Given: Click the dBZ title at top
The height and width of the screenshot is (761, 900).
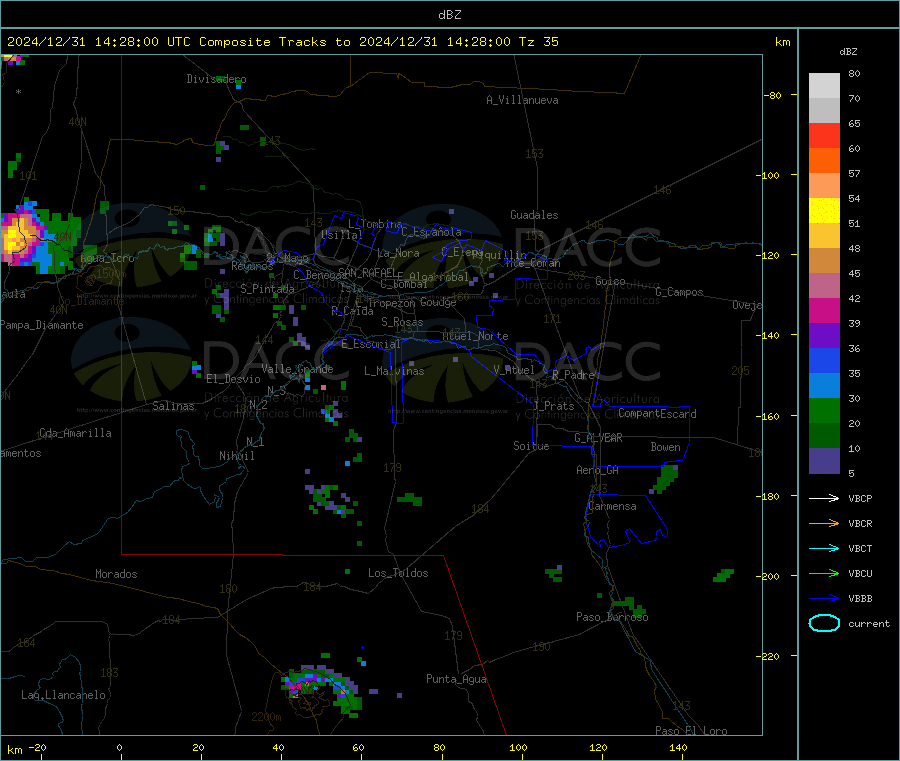Looking at the screenshot, I should tap(449, 15).
